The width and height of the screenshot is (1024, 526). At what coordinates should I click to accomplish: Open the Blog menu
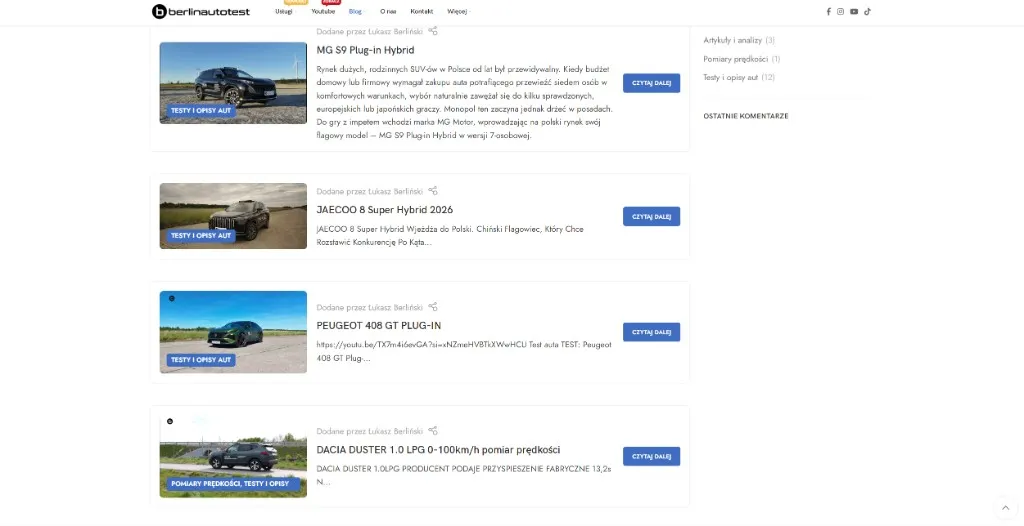356,11
